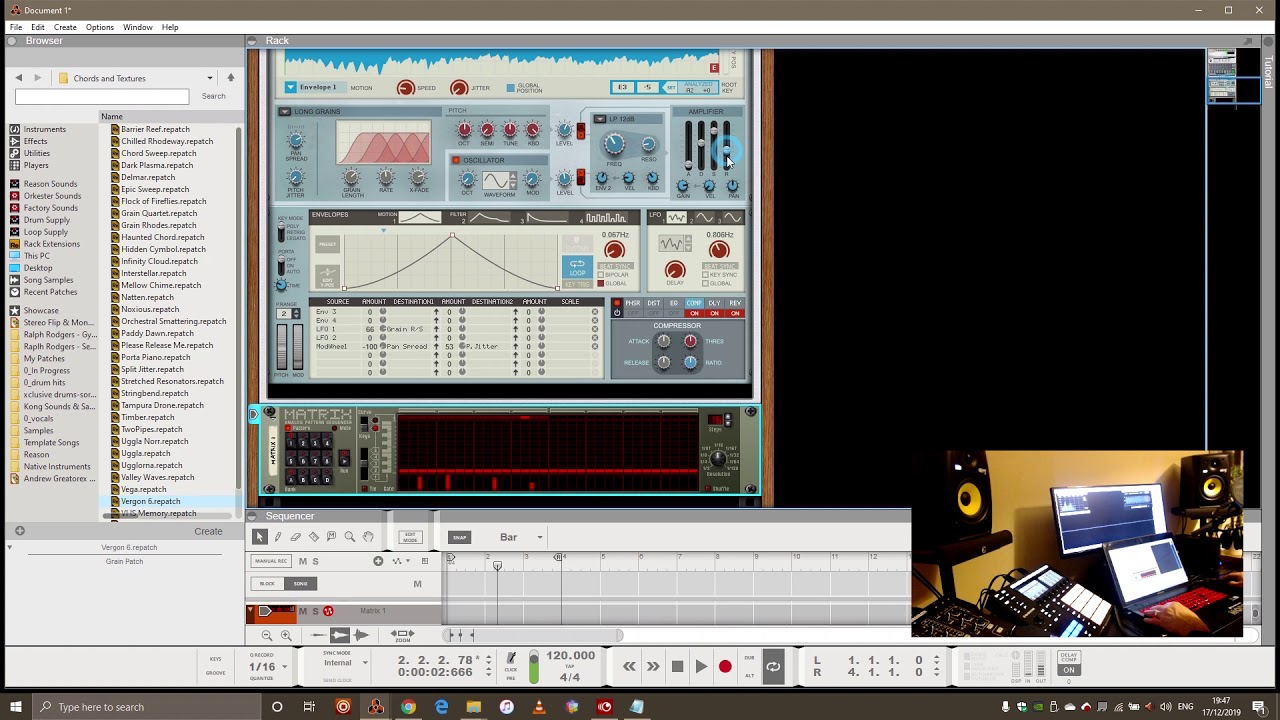Click the Rewind transport button
Image resolution: width=1280 pixels, height=720 pixels.
[629, 667]
